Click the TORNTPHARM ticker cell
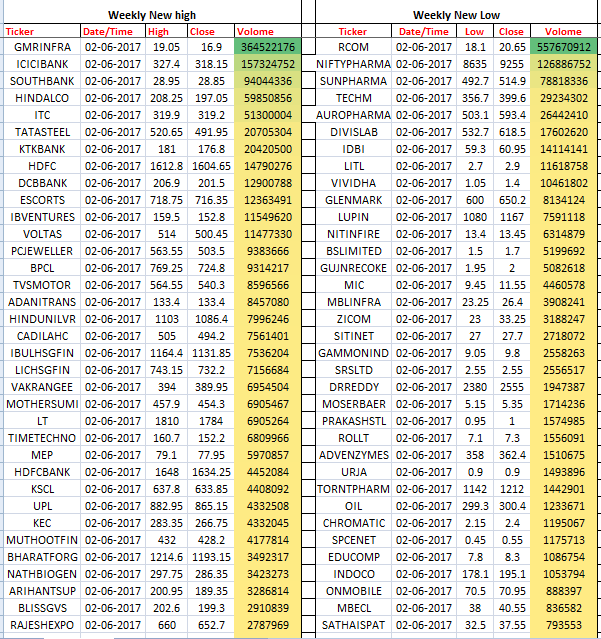This screenshot has height=639, width=601. click(353, 489)
